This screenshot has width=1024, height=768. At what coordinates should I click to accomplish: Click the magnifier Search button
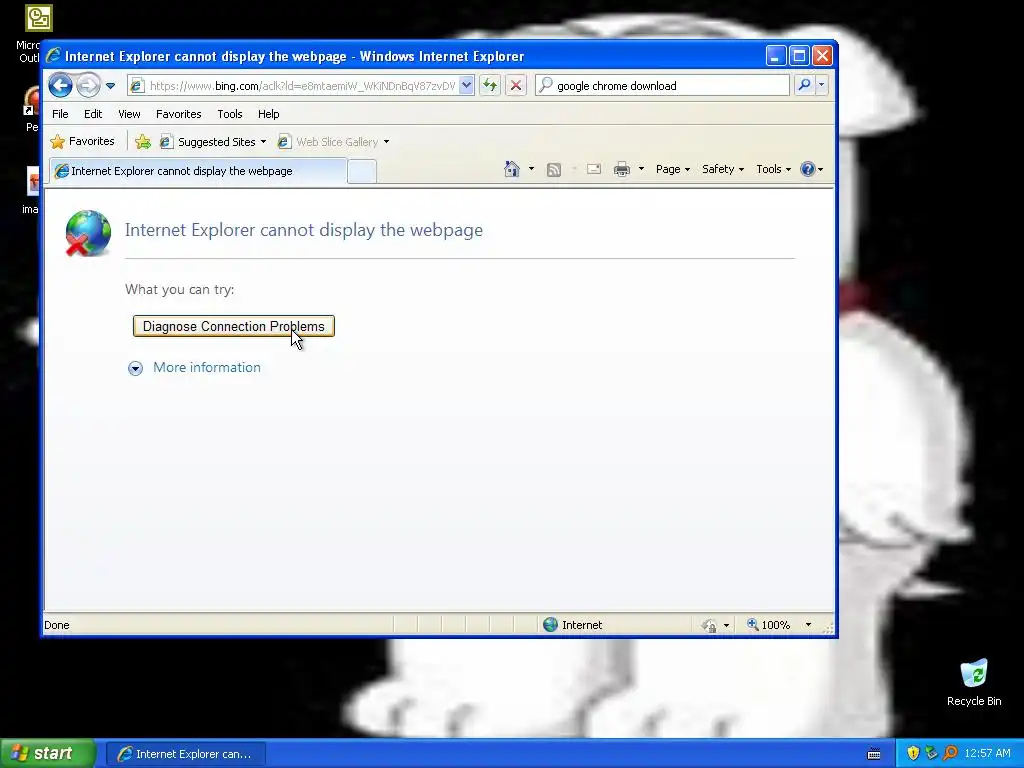pyautogui.click(x=805, y=85)
